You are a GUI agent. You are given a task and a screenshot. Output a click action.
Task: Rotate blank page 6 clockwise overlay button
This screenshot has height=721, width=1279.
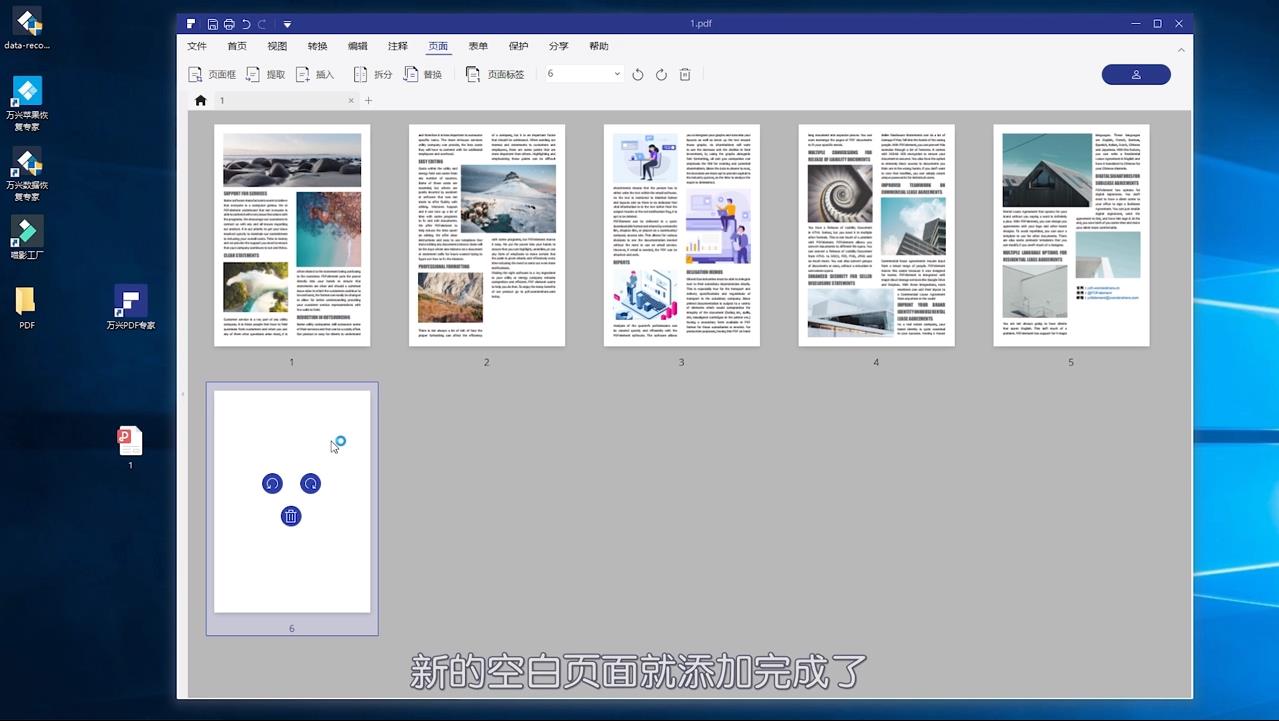point(311,484)
